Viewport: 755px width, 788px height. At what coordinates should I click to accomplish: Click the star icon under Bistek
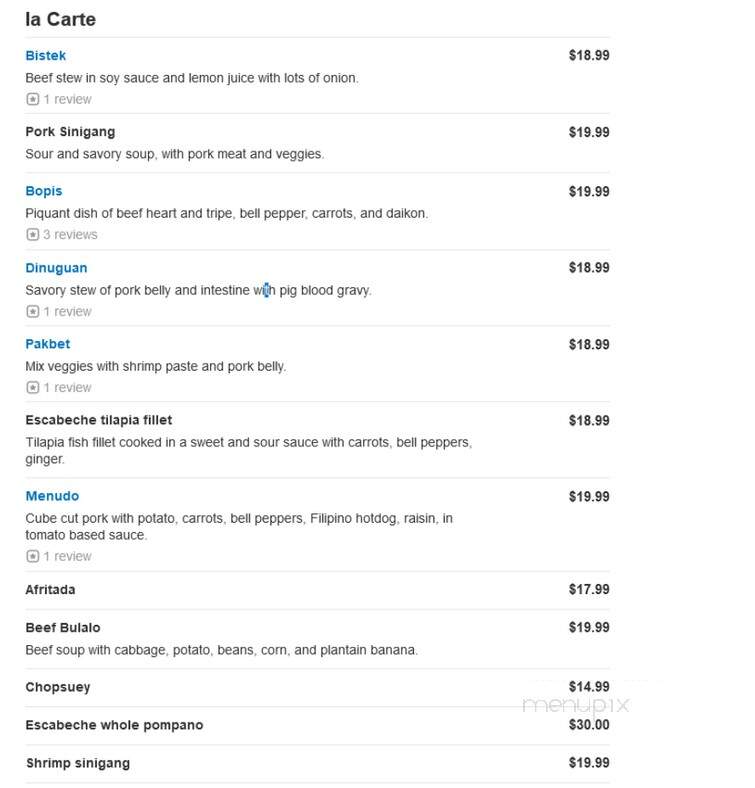(33, 99)
